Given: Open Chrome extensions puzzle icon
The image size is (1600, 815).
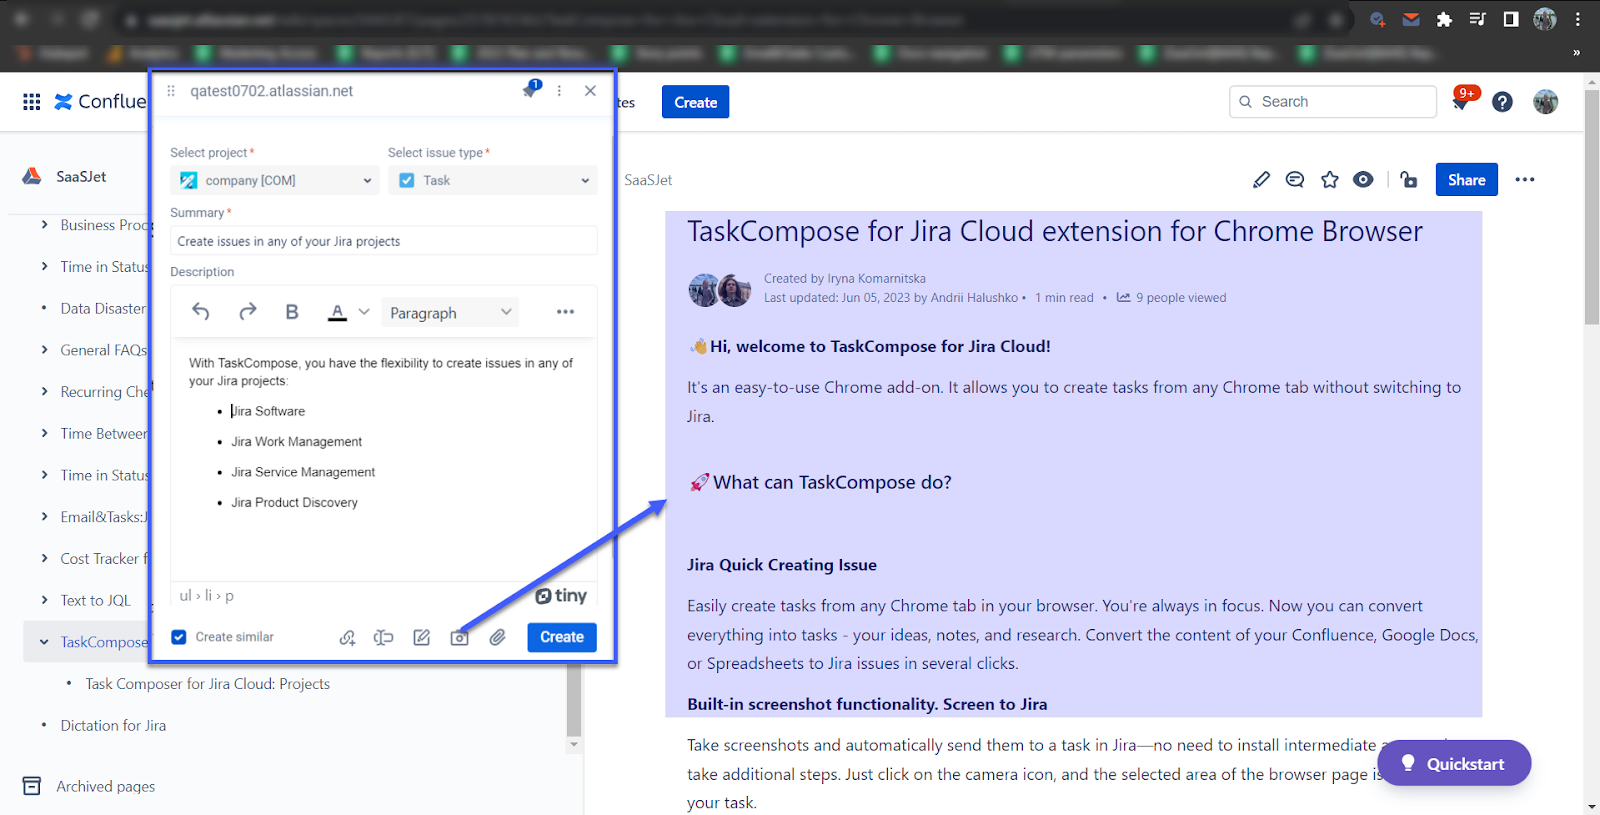Looking at the screenshot, I should point(1444,19).
